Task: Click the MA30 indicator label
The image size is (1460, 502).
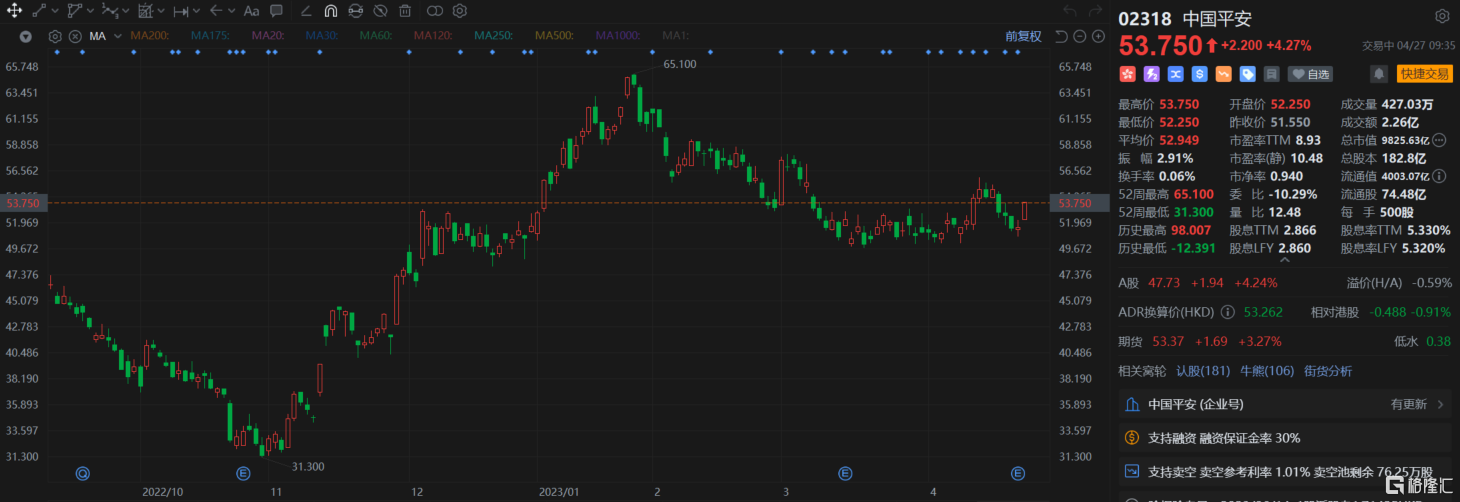Action: click(x=321, y=36)
